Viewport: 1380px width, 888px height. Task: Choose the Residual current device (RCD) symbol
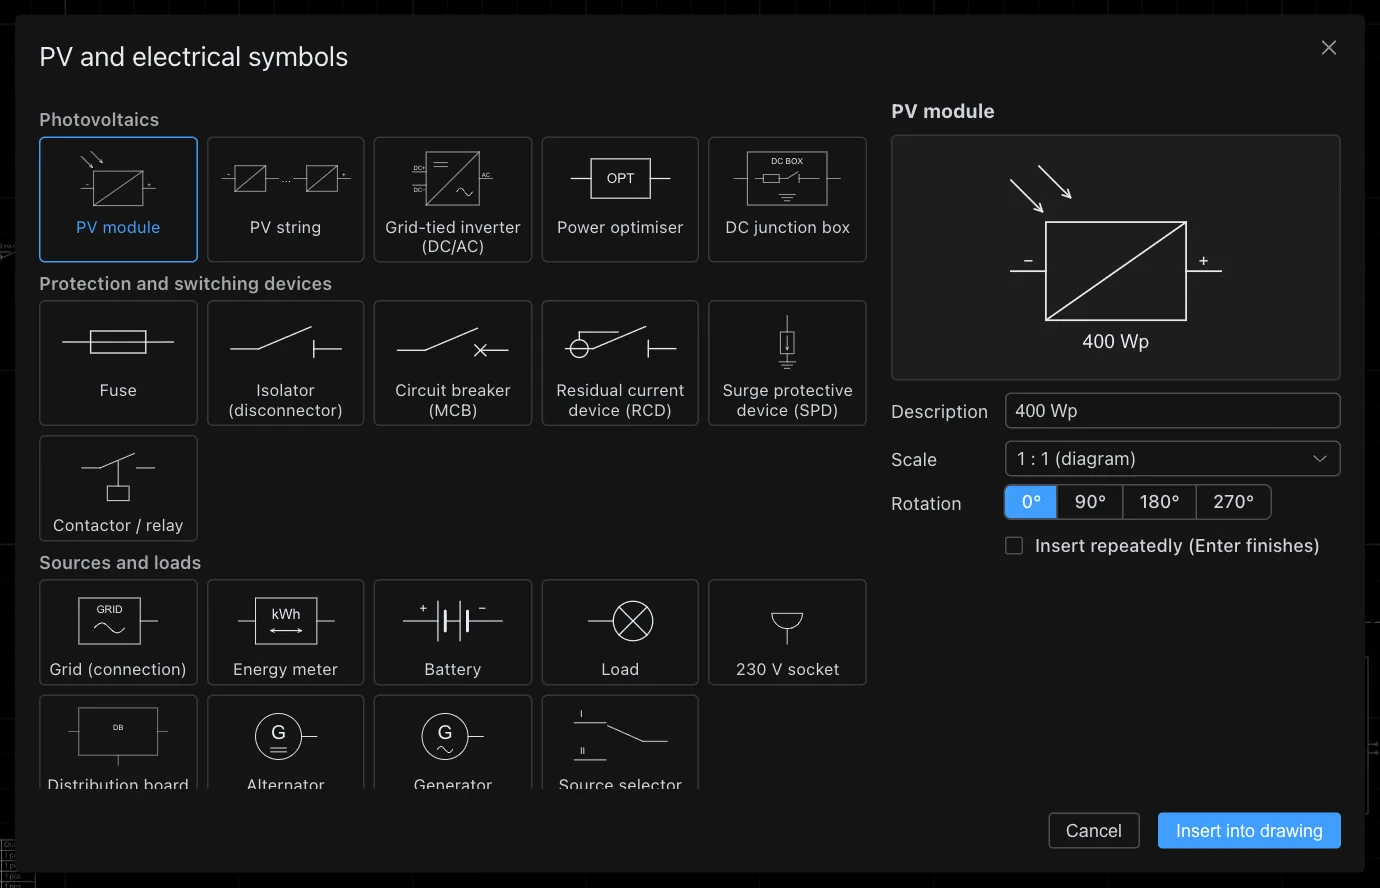click(x=620, y=363)
